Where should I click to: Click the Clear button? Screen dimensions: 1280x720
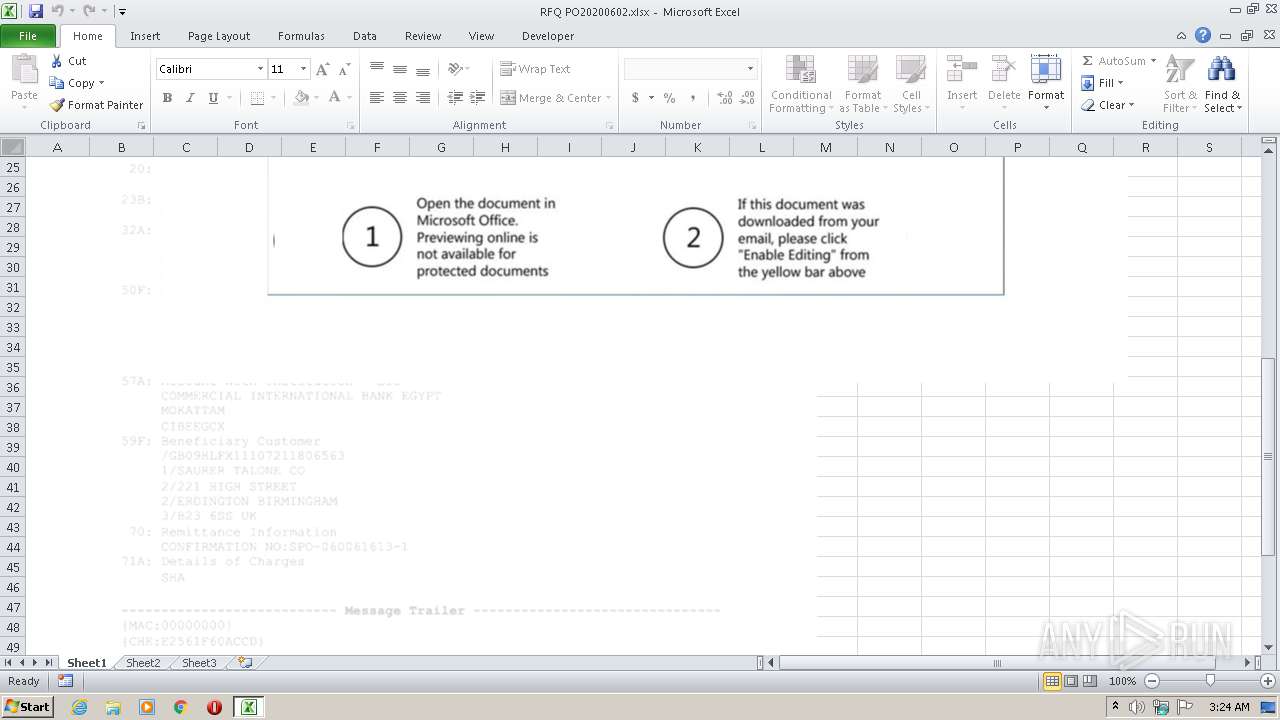1108,105
